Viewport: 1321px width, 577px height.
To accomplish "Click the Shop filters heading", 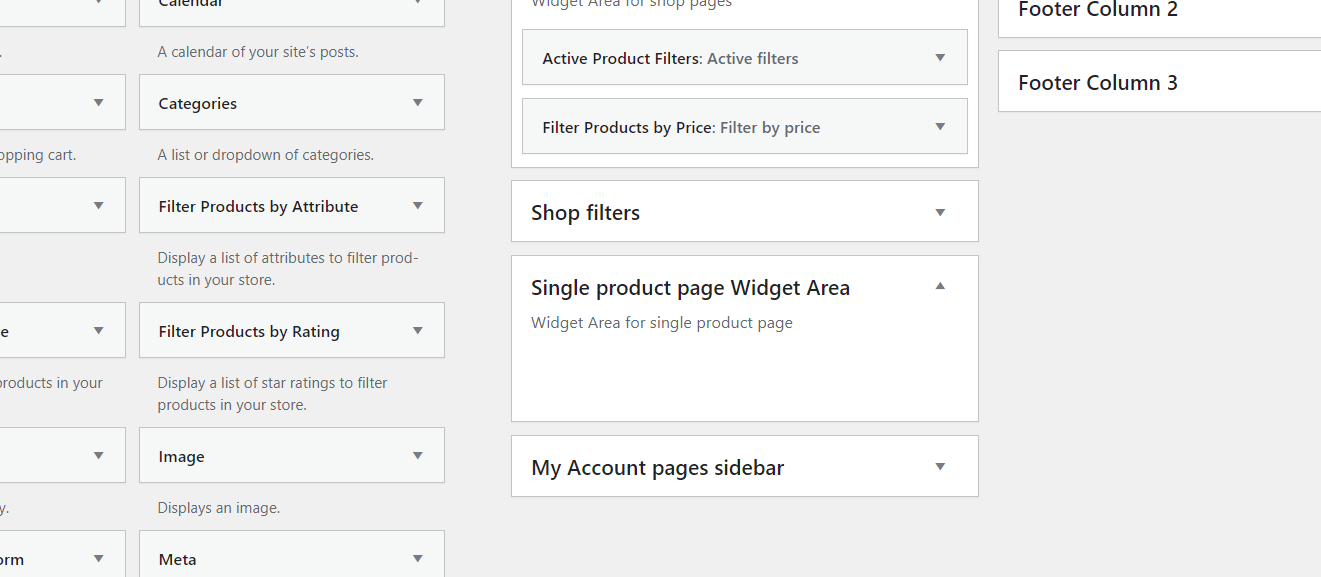I will pyautogui.click(x=585, y=213).
